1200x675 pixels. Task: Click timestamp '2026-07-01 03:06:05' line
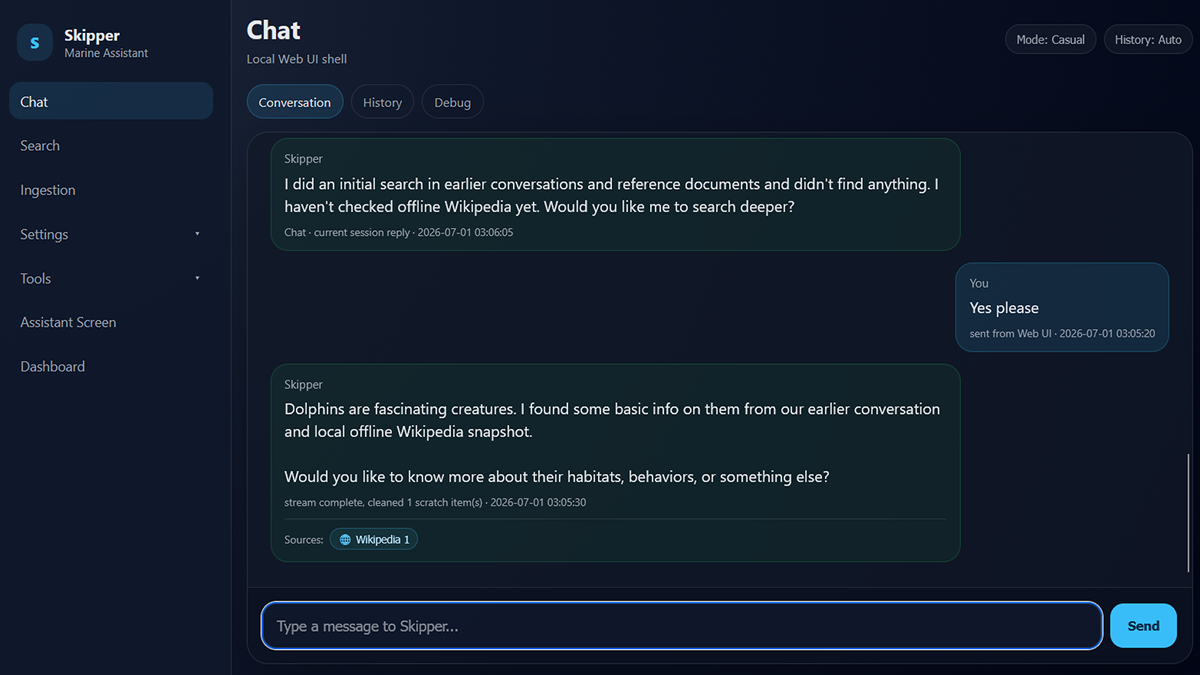(399, 232)
